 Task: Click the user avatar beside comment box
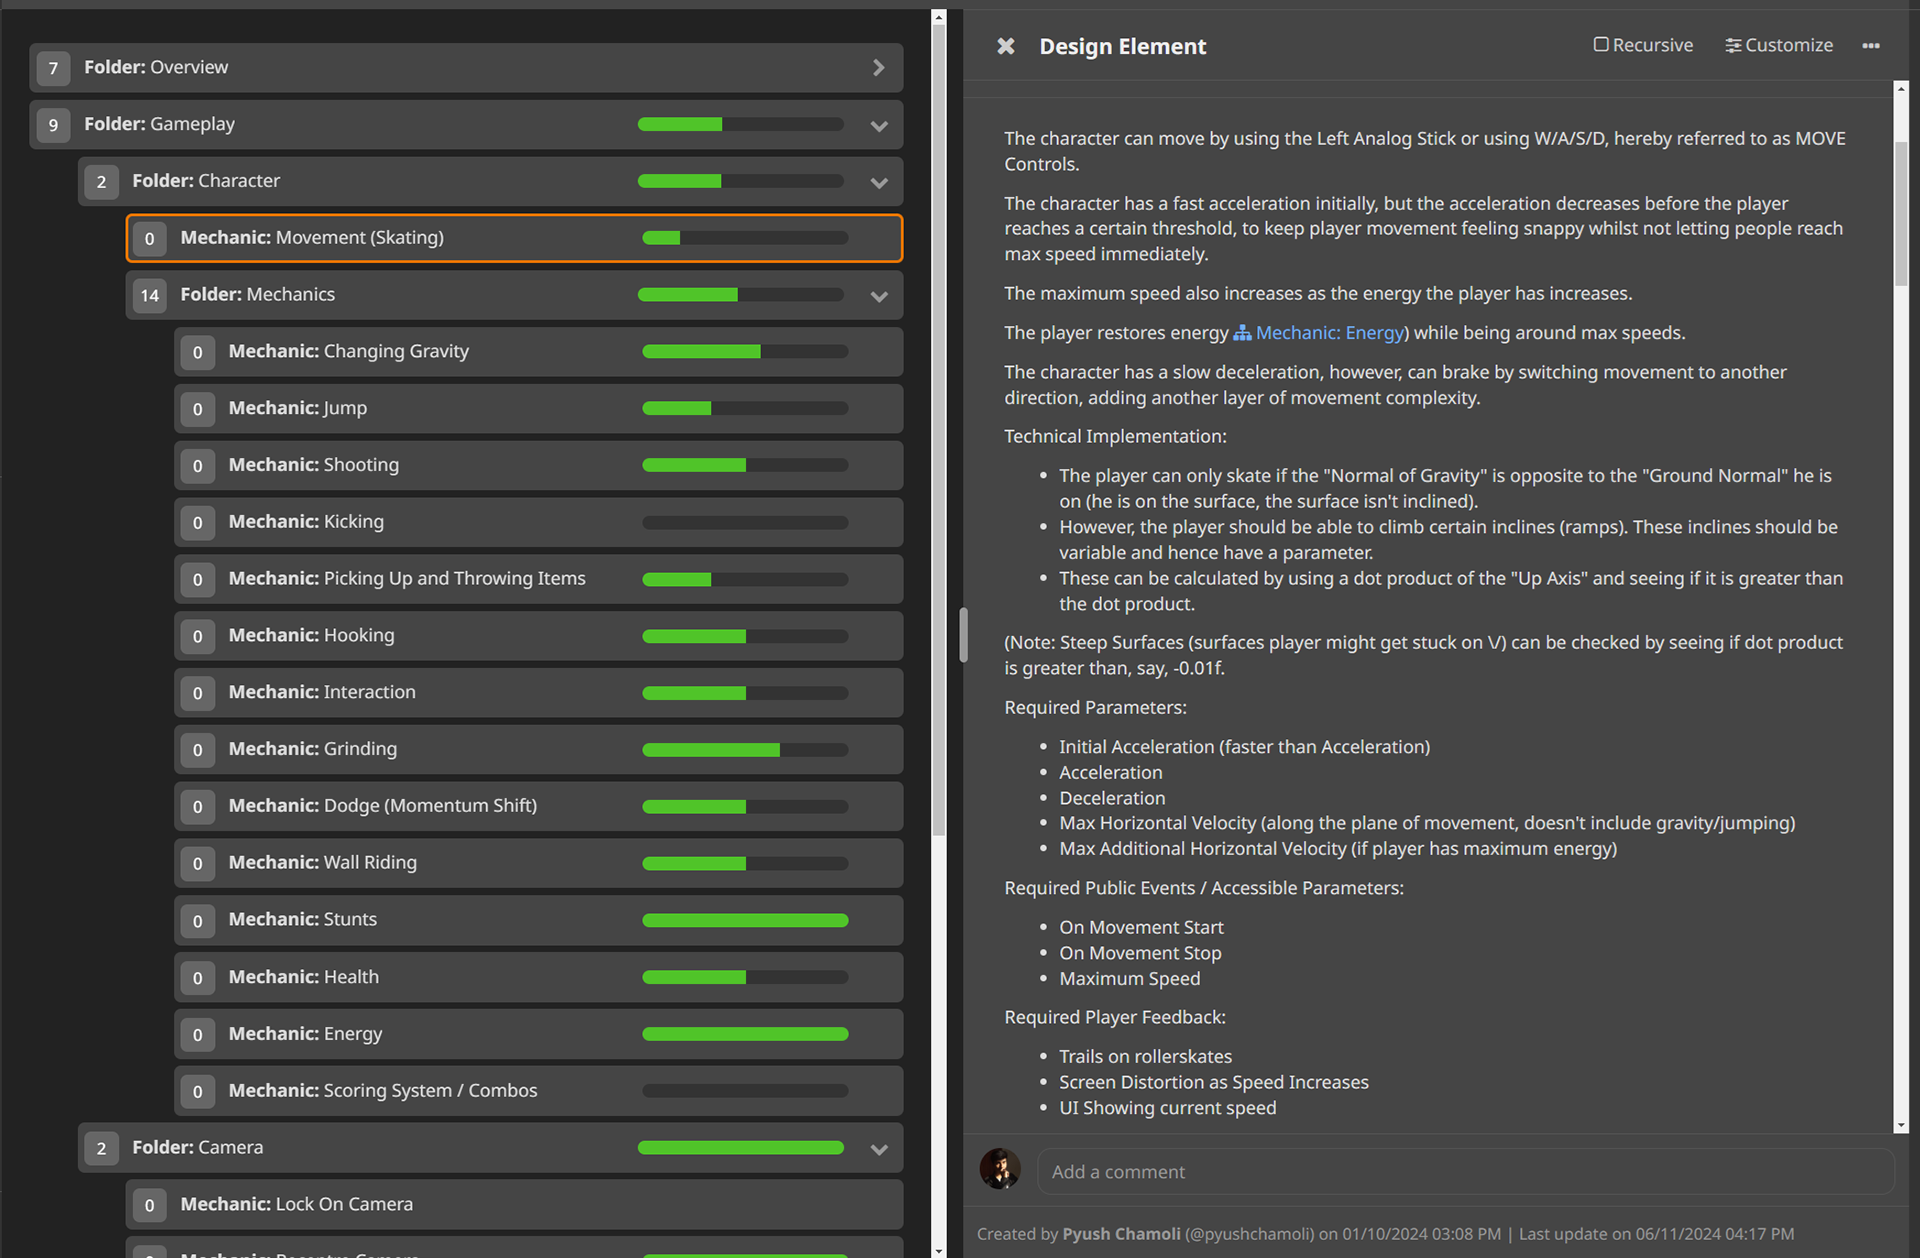coord(1000,1169)
